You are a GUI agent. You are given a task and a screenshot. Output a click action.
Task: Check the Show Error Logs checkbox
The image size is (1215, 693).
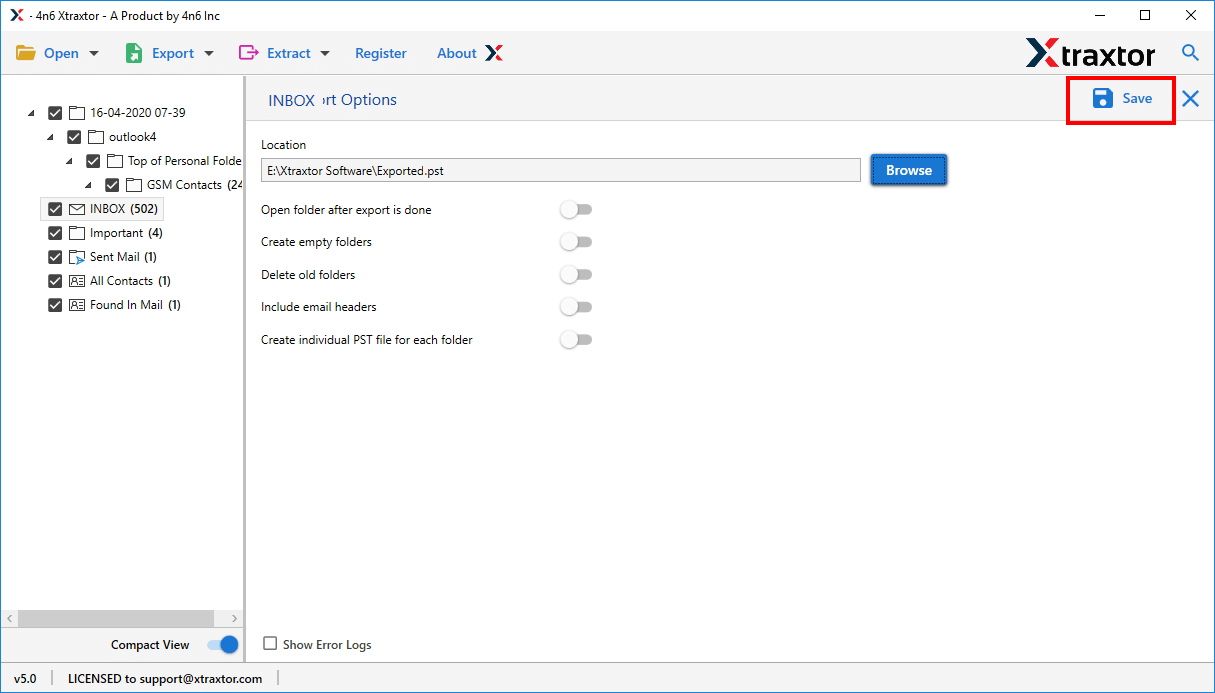click(x=270, y=644)
